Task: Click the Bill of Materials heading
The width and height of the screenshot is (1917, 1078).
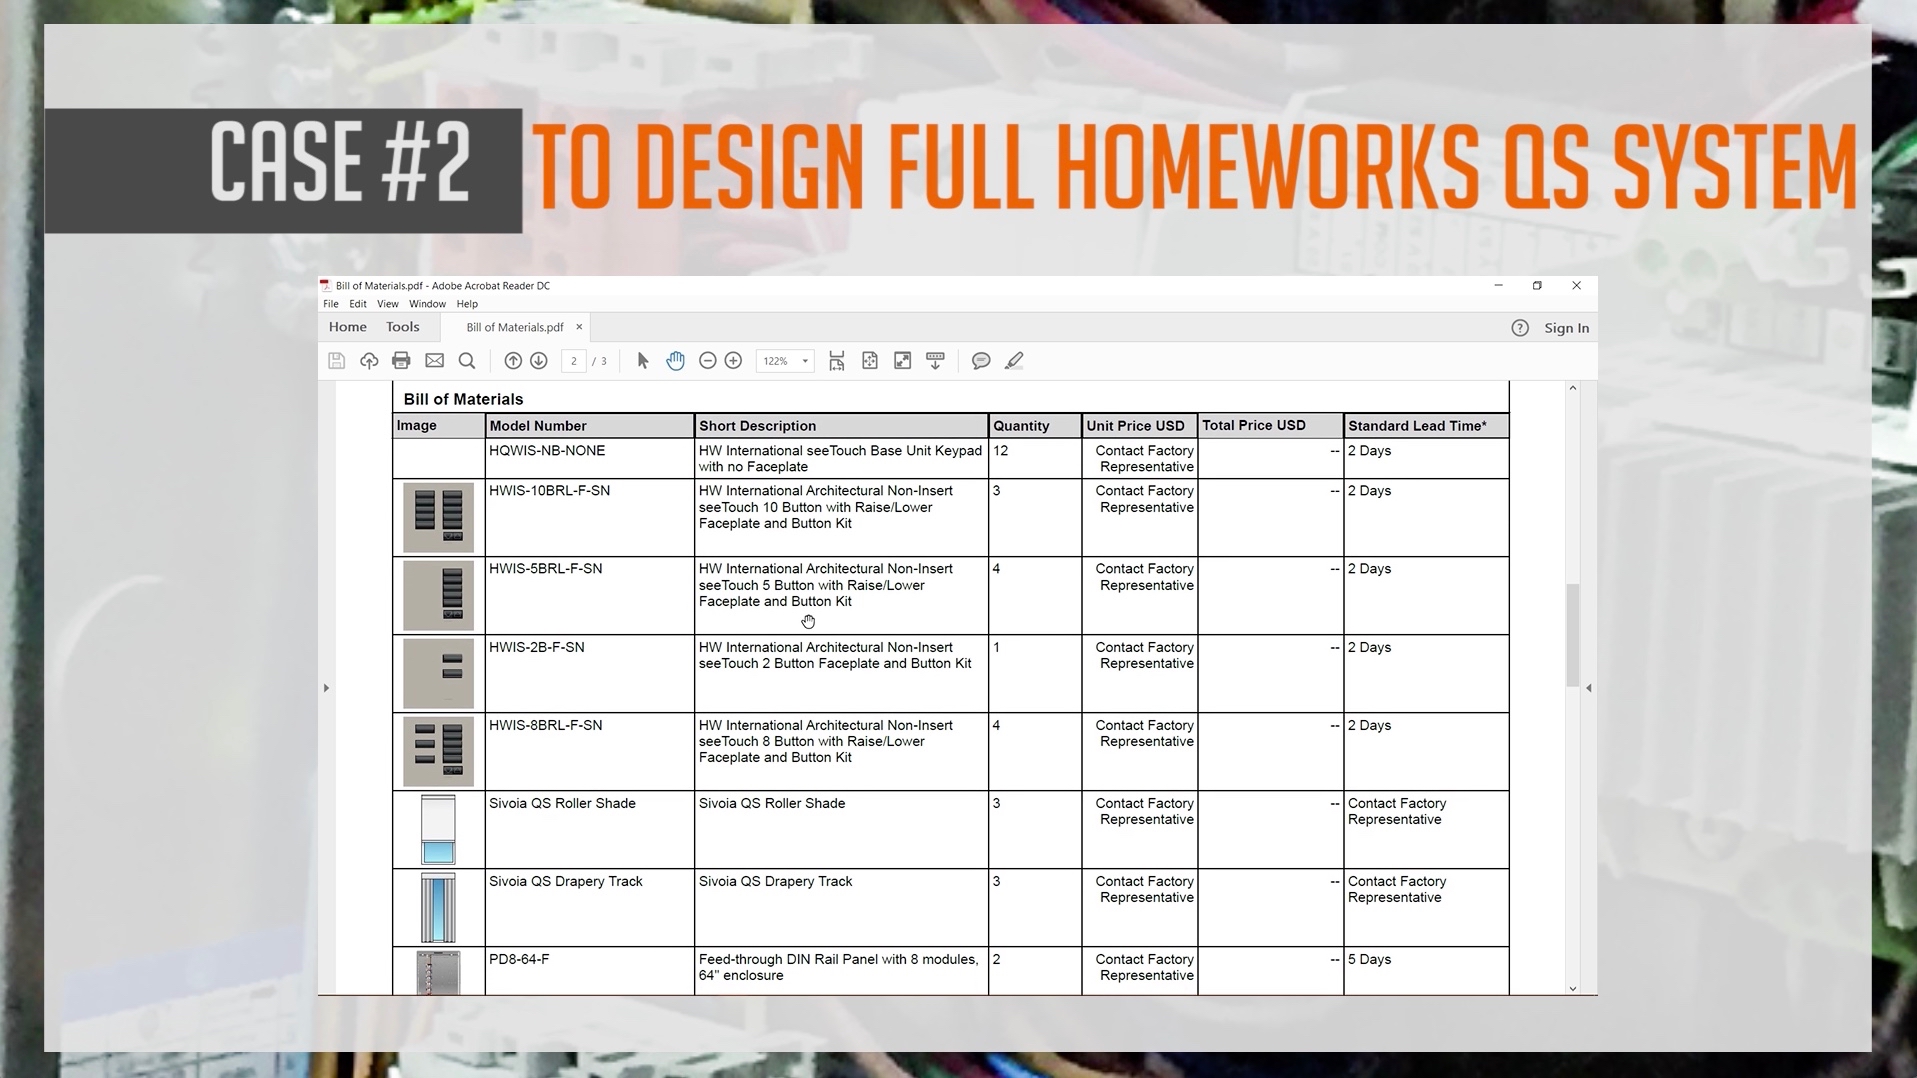Action: pos(463,399)
